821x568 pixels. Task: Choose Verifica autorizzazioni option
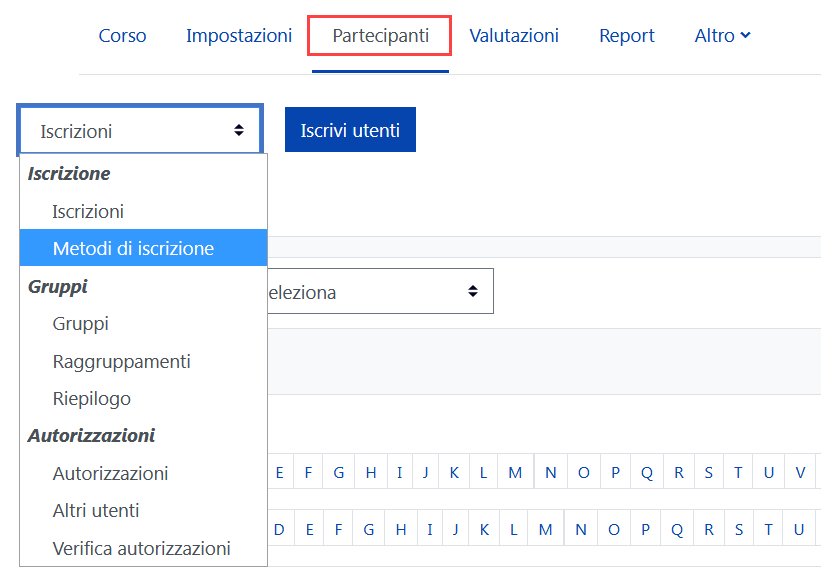pyautogui.click(x=143, y=548)
